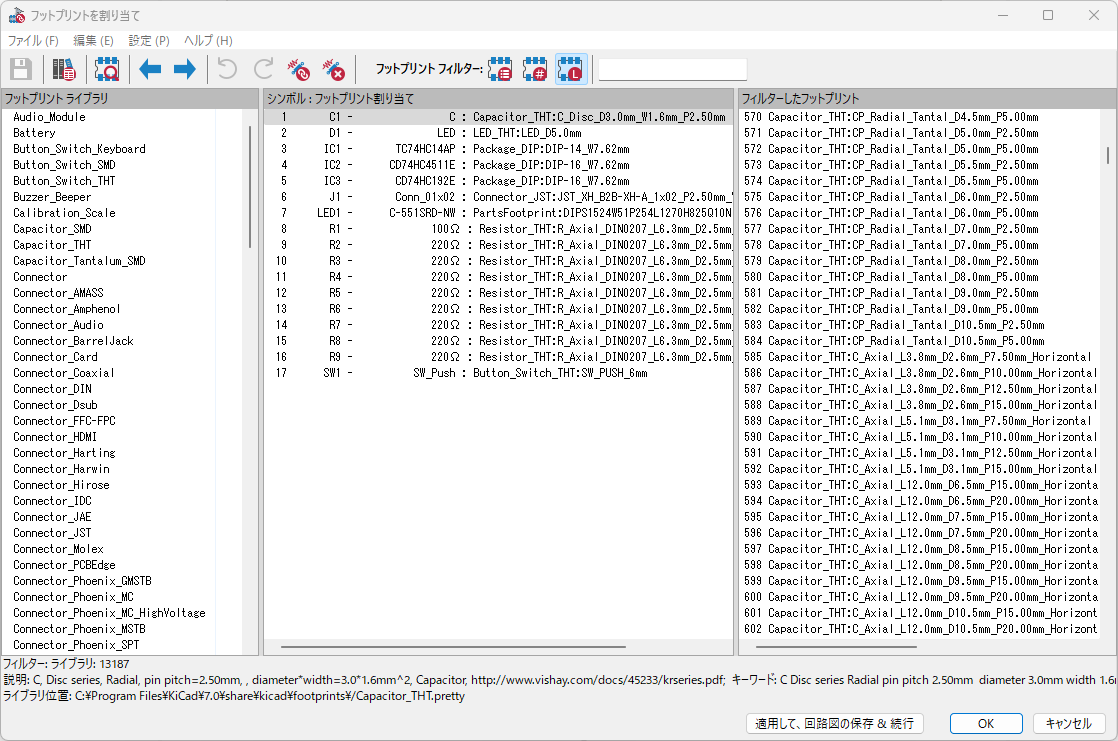Click apply, save schematic & continue button
Viewport: 1118px width, 741px height.
pos(834,723)
